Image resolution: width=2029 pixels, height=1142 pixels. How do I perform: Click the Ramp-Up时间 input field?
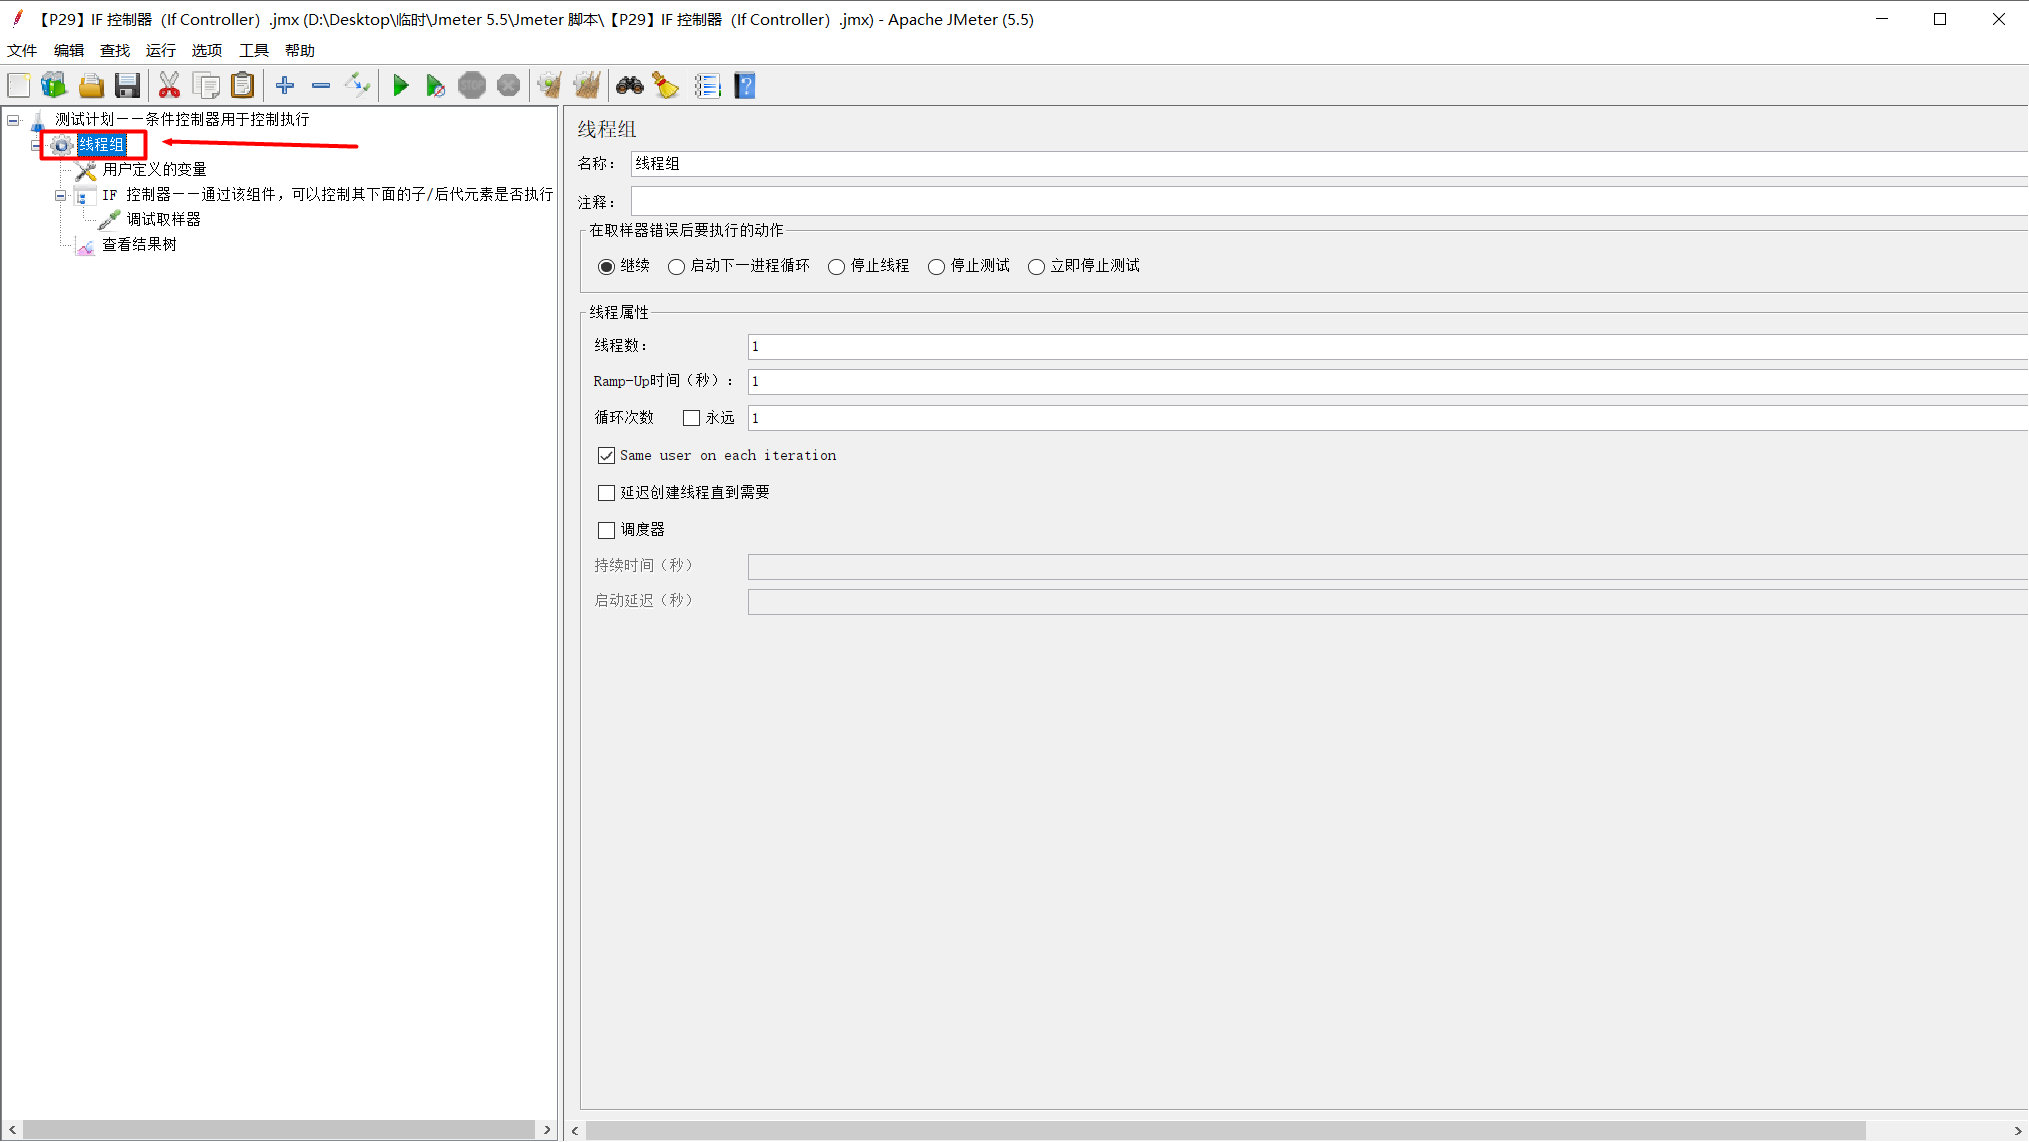(1388, 381)
